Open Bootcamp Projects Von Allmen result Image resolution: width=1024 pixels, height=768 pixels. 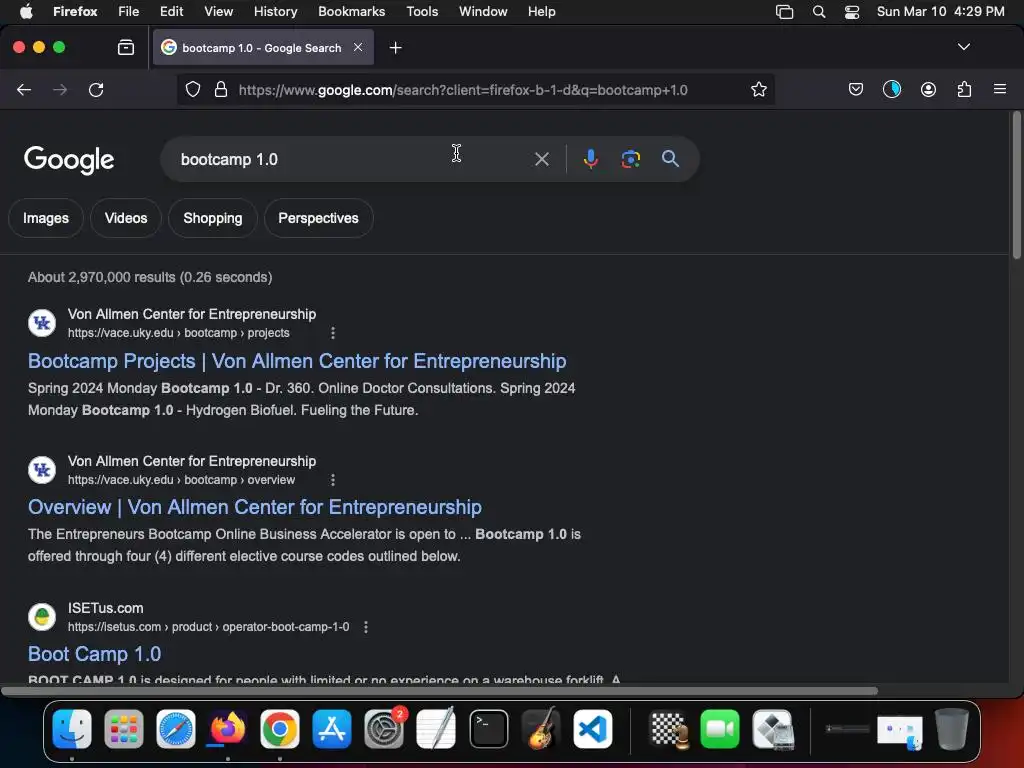coord(297,361)
